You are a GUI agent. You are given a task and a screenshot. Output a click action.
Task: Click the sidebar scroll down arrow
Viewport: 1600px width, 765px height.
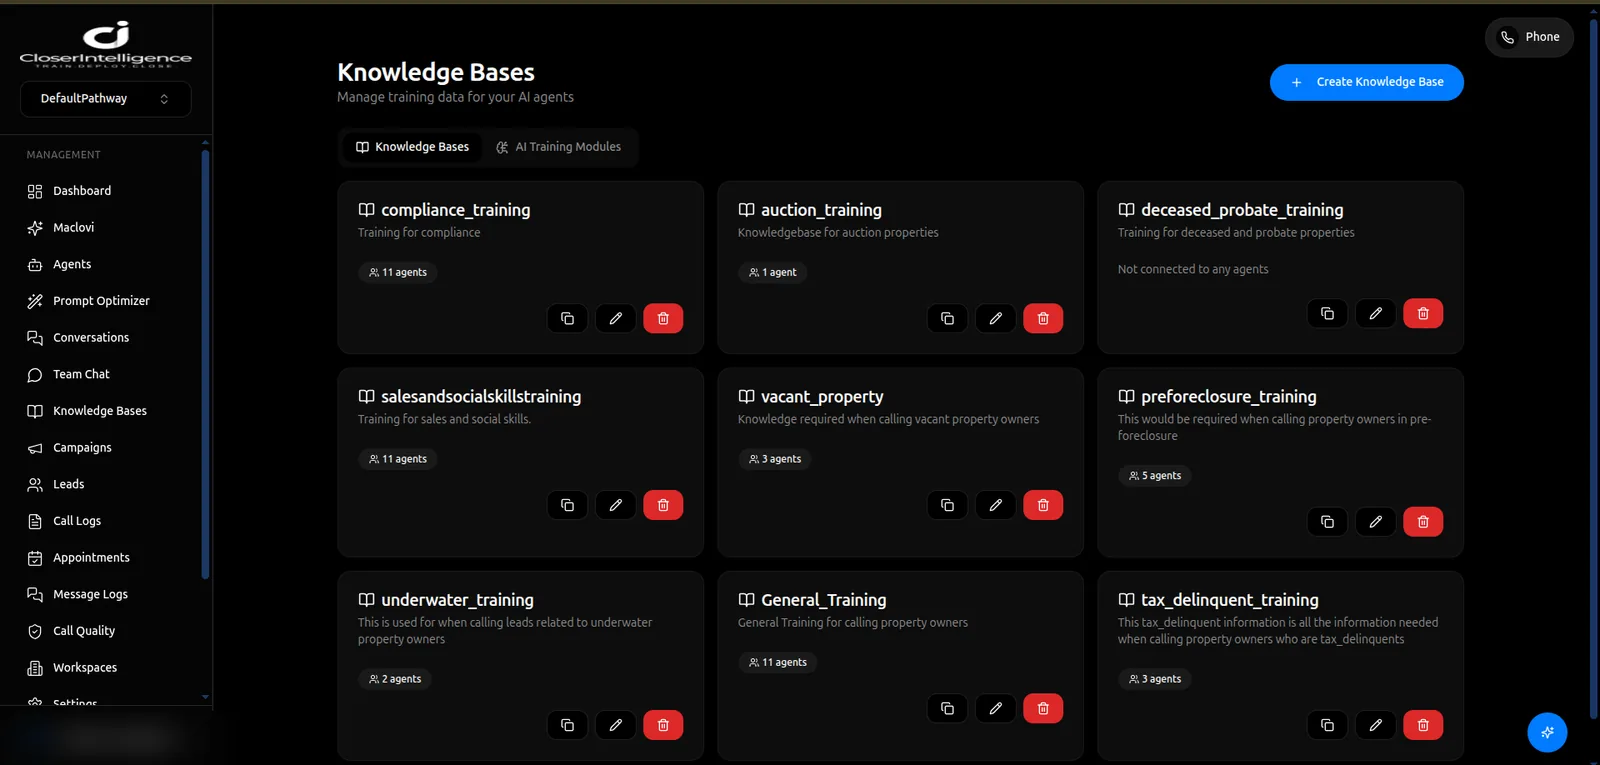[205, 697]
